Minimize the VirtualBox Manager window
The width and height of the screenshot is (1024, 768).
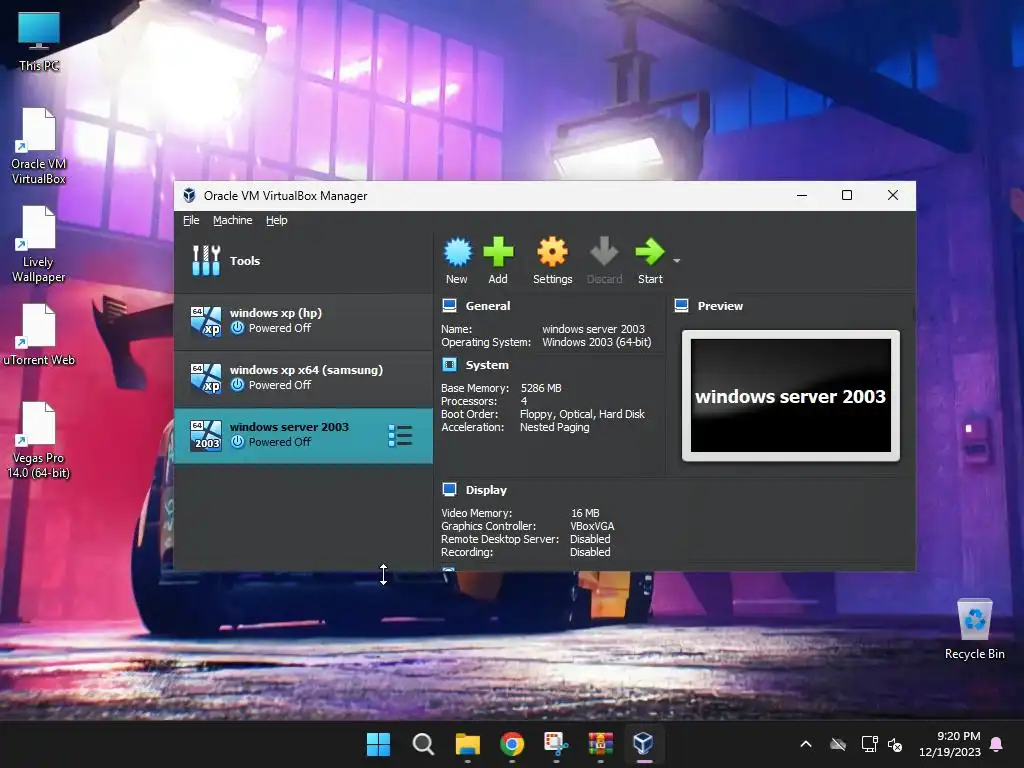[802, 195]
